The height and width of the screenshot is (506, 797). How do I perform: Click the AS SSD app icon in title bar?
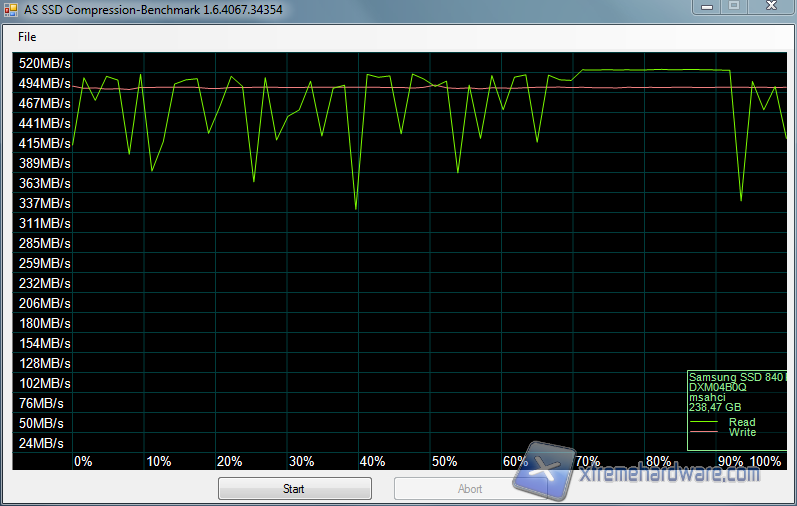tap(11, 8)
